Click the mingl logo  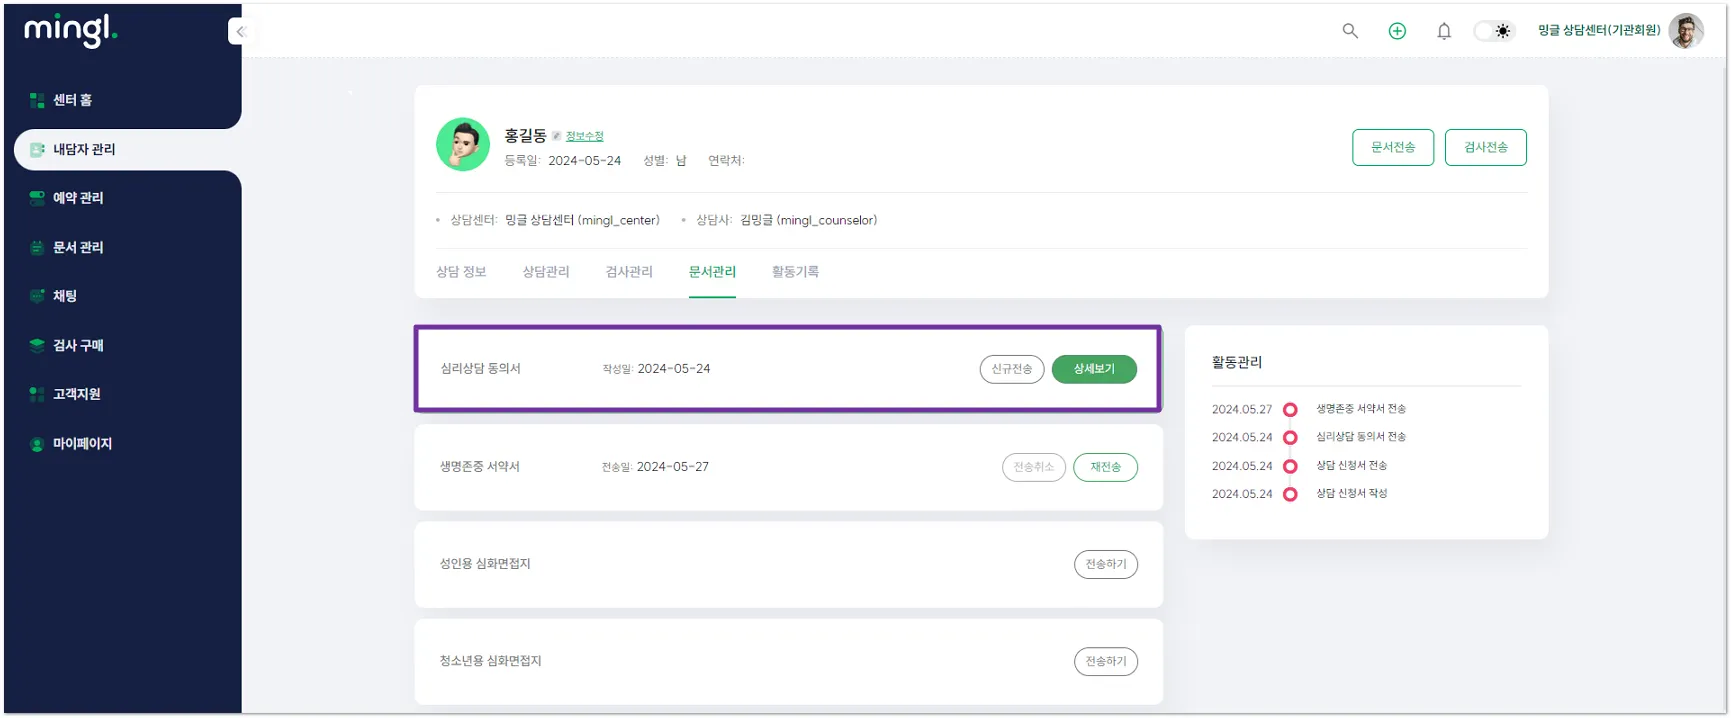pyautogui.click(x=70, y=30)
